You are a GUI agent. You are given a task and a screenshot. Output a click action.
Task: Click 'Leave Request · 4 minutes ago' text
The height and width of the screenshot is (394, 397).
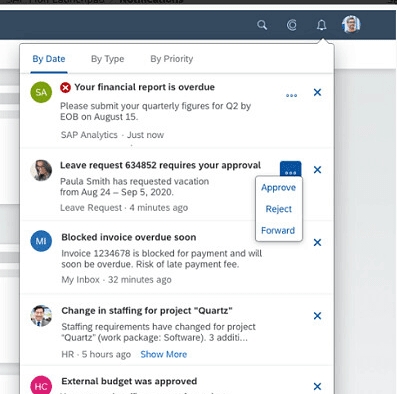click(x=124, y=208)
